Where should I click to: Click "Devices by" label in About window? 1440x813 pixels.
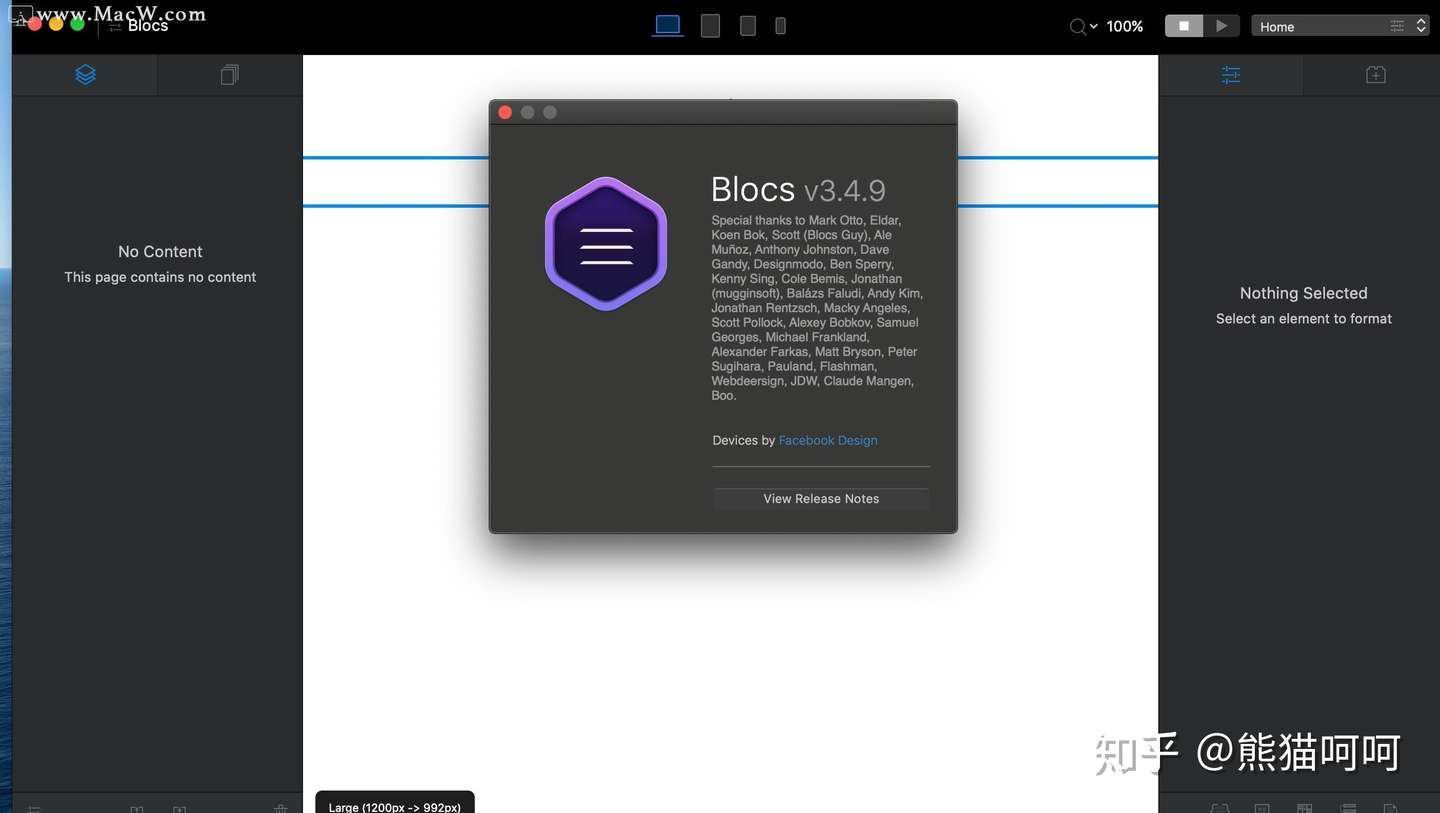point(744,440)
